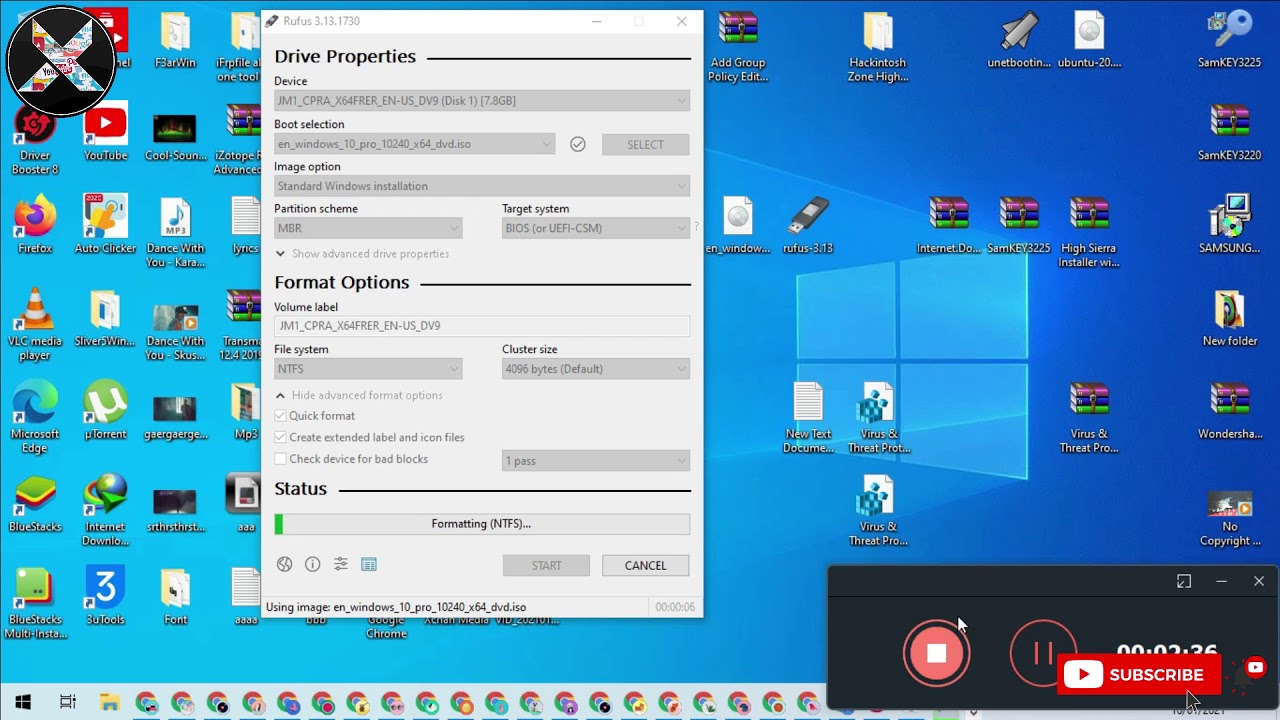Expand Show advanced drive properties
This screenshot has width=1280, height=720.
click(362, 254)
